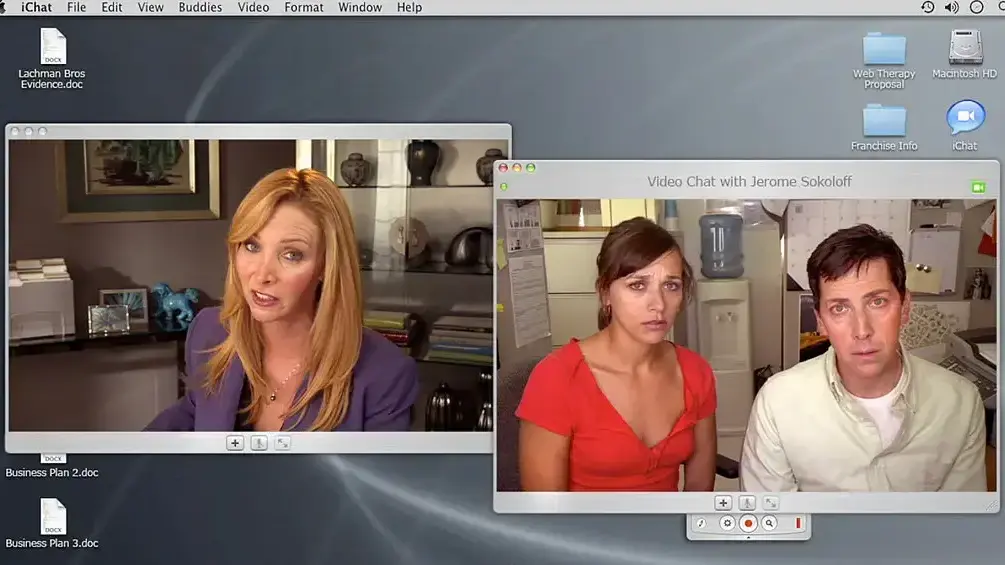Click the Business Plan 2.doc label
The height and width of the screenshot is (565, 1005).
[x=52, y=473]
